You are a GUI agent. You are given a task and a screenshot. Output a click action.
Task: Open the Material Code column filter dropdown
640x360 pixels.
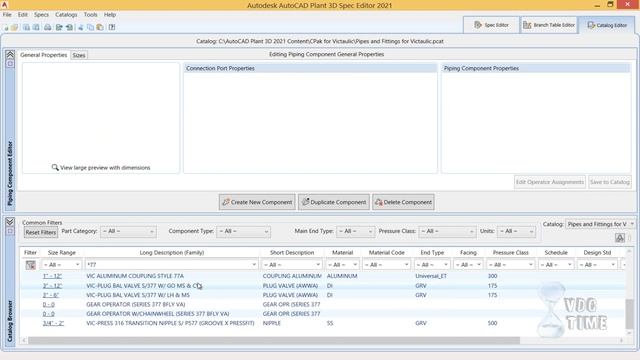[386, 265]
